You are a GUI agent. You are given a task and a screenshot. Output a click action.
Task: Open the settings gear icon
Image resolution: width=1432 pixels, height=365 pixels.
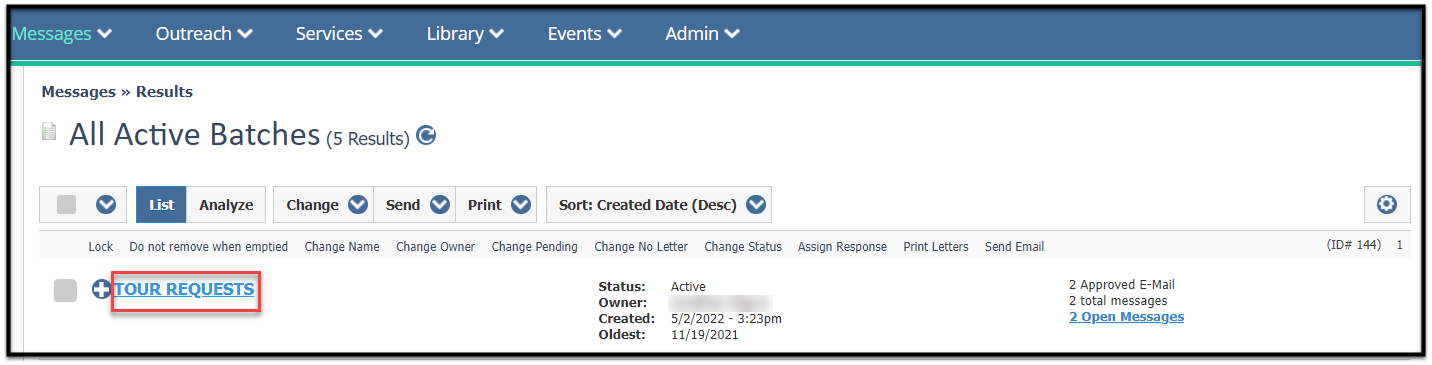pos(1387,204)
